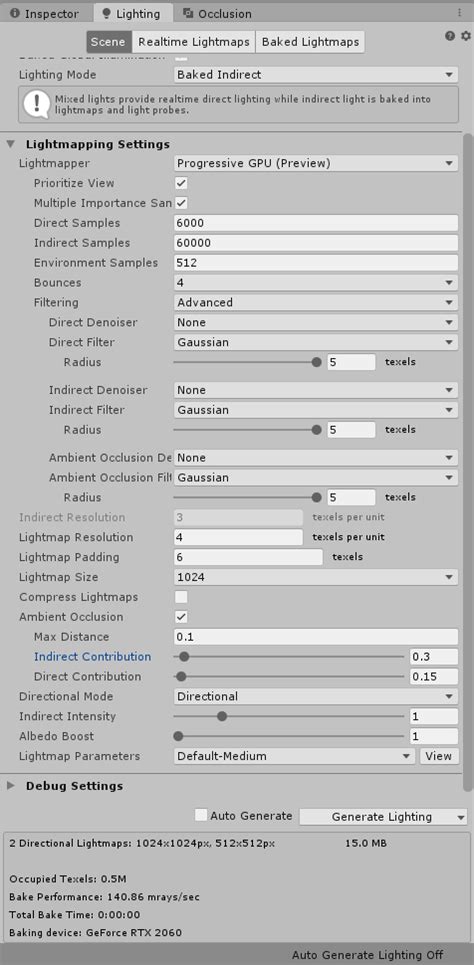
Task: Click the Indirect Contribution label
Action: (92, 657)
